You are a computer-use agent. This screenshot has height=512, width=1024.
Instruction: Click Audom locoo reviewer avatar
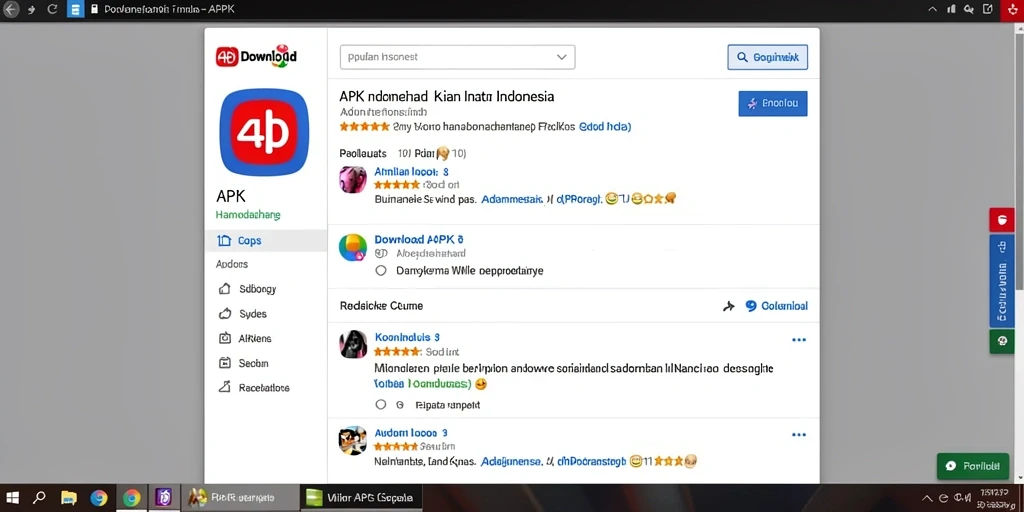click(x=353, y=440)
